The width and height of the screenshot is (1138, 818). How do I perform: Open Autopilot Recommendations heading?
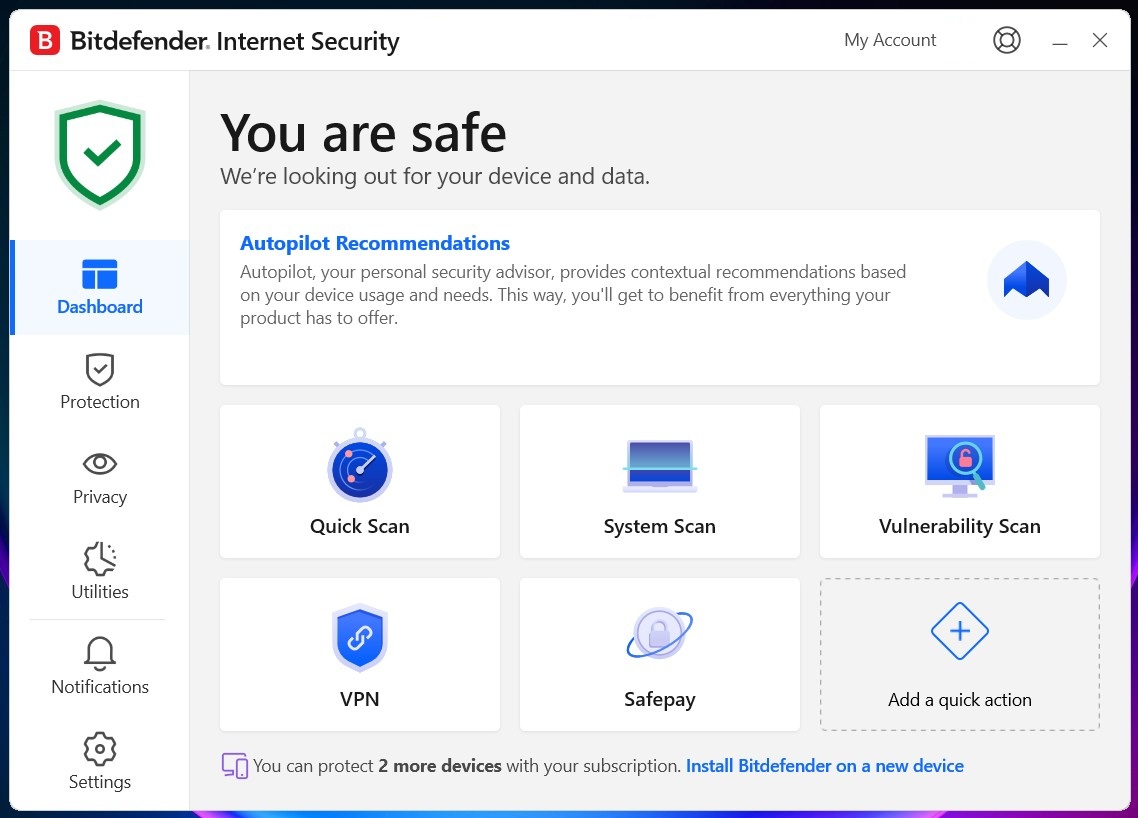tap(374, 243)
